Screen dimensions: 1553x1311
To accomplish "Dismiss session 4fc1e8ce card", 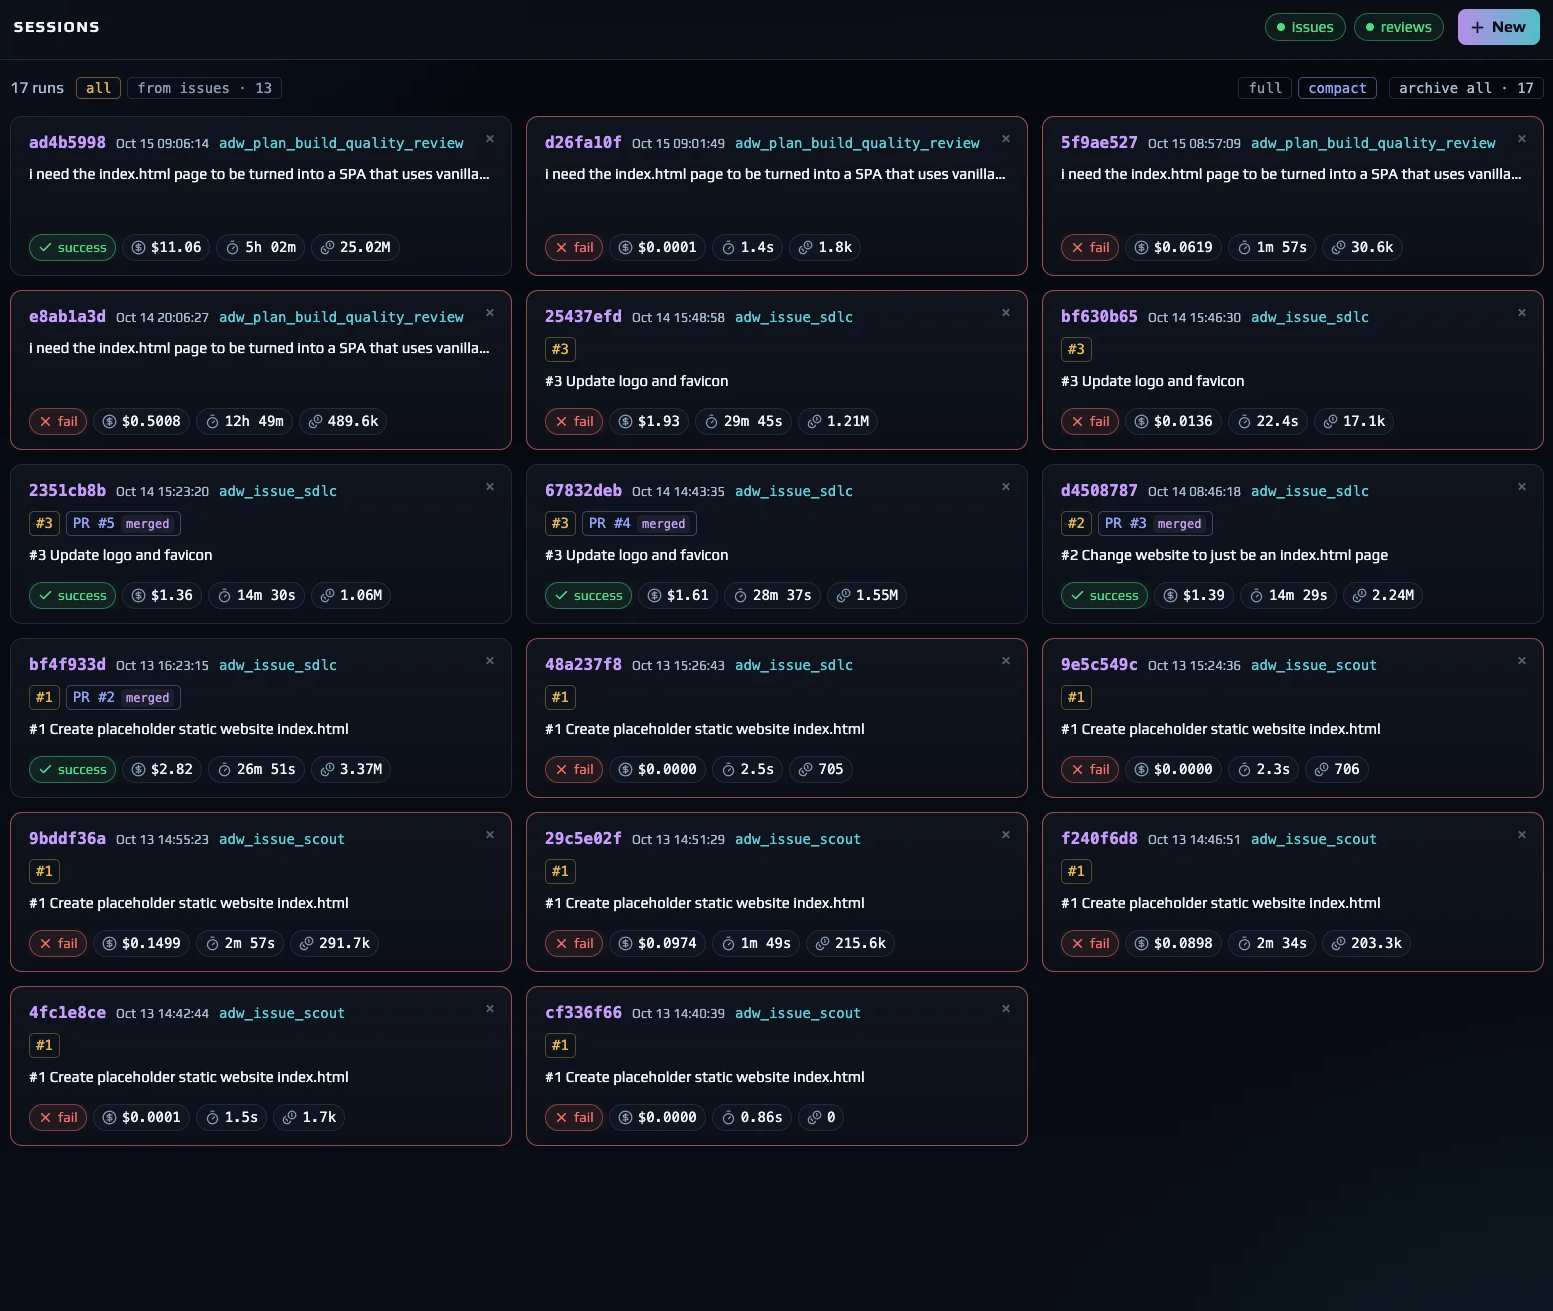I will pos(490,1009).
